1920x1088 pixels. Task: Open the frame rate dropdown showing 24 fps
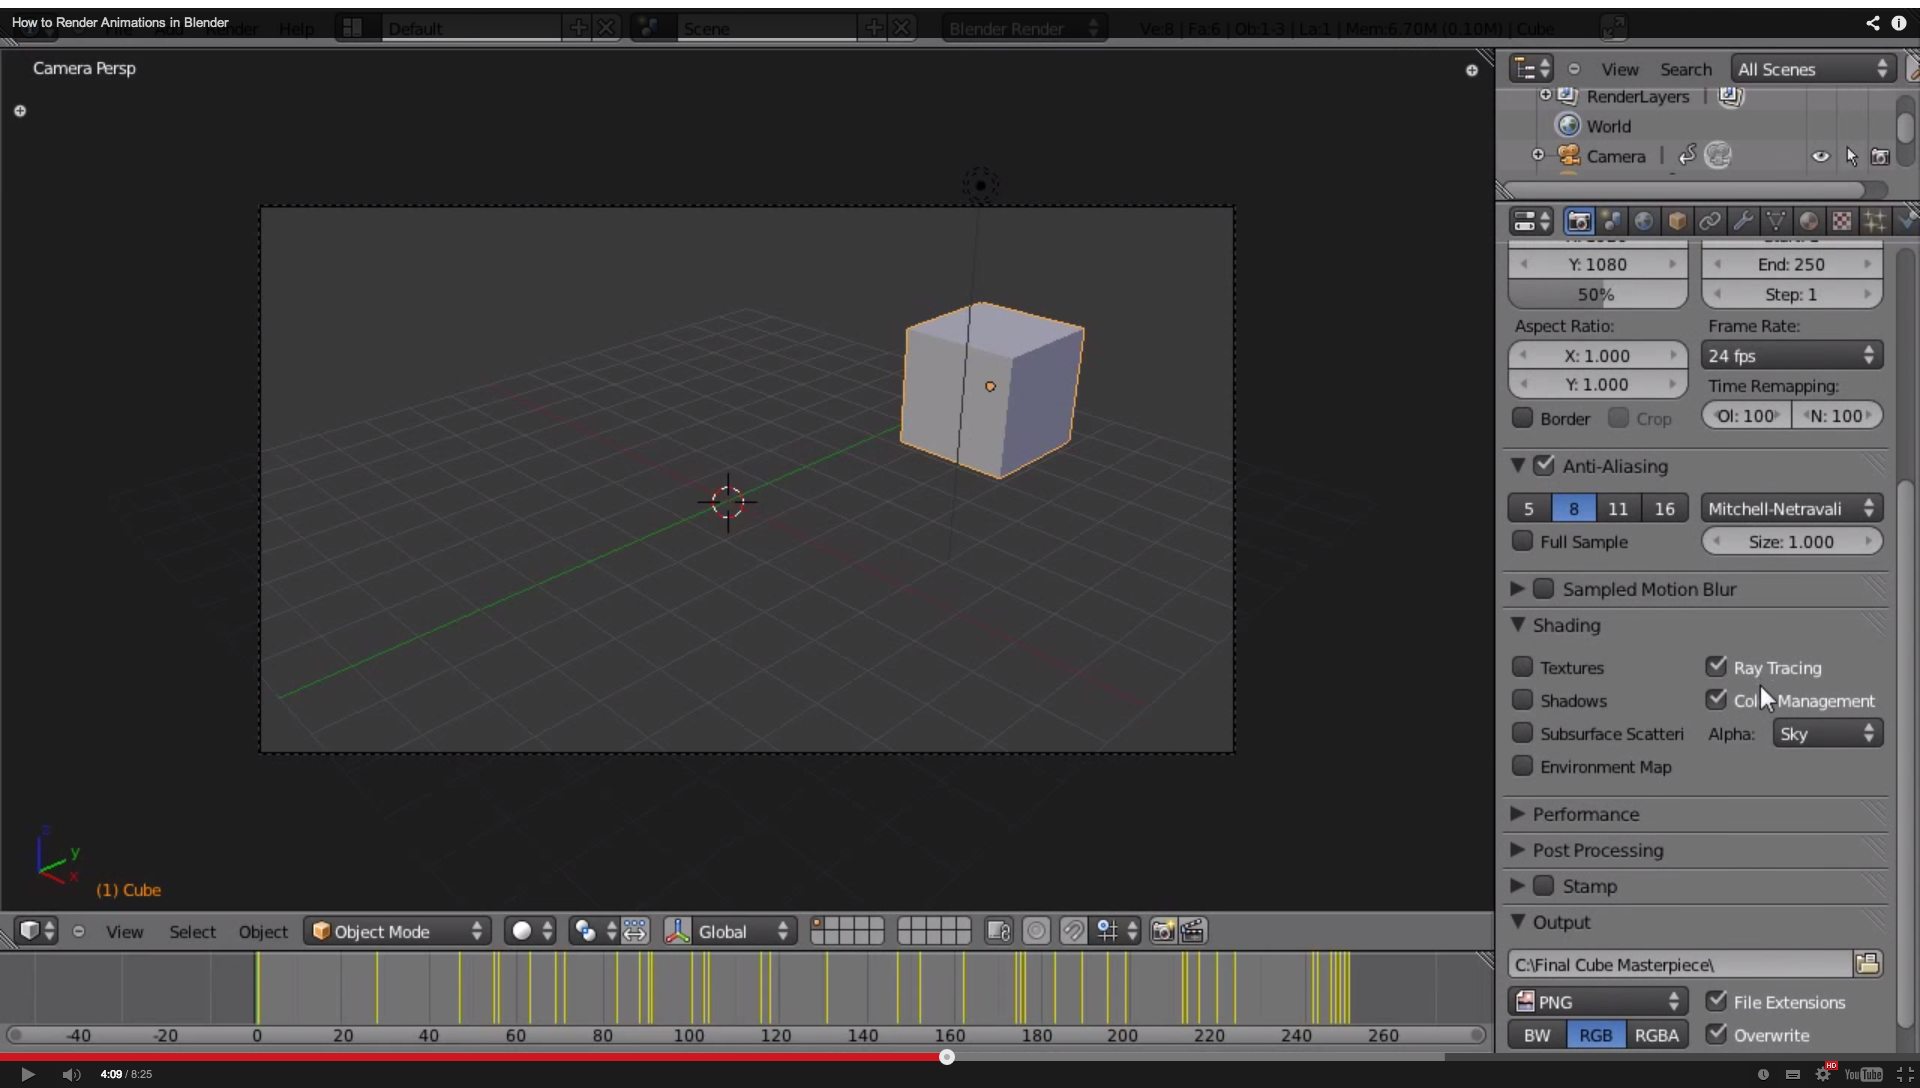coord(1789,355)
